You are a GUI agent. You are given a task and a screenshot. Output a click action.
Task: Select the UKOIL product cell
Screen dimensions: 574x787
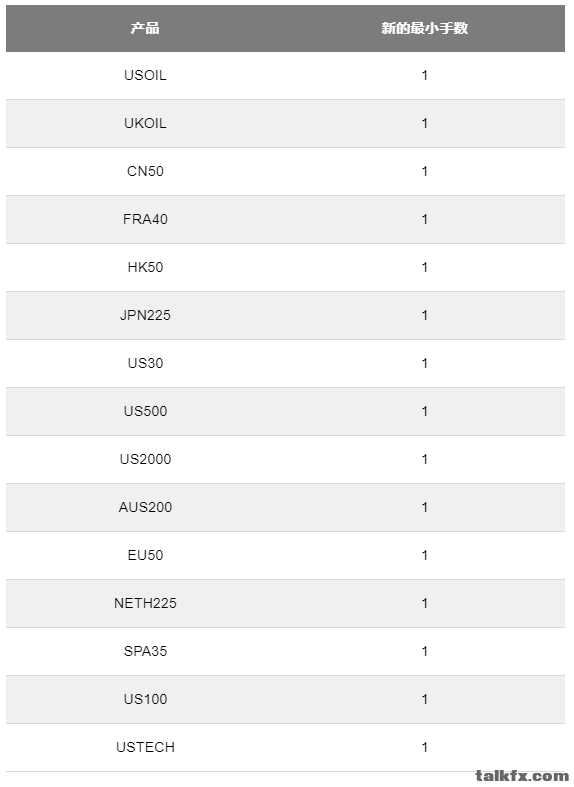coord(145,123)
